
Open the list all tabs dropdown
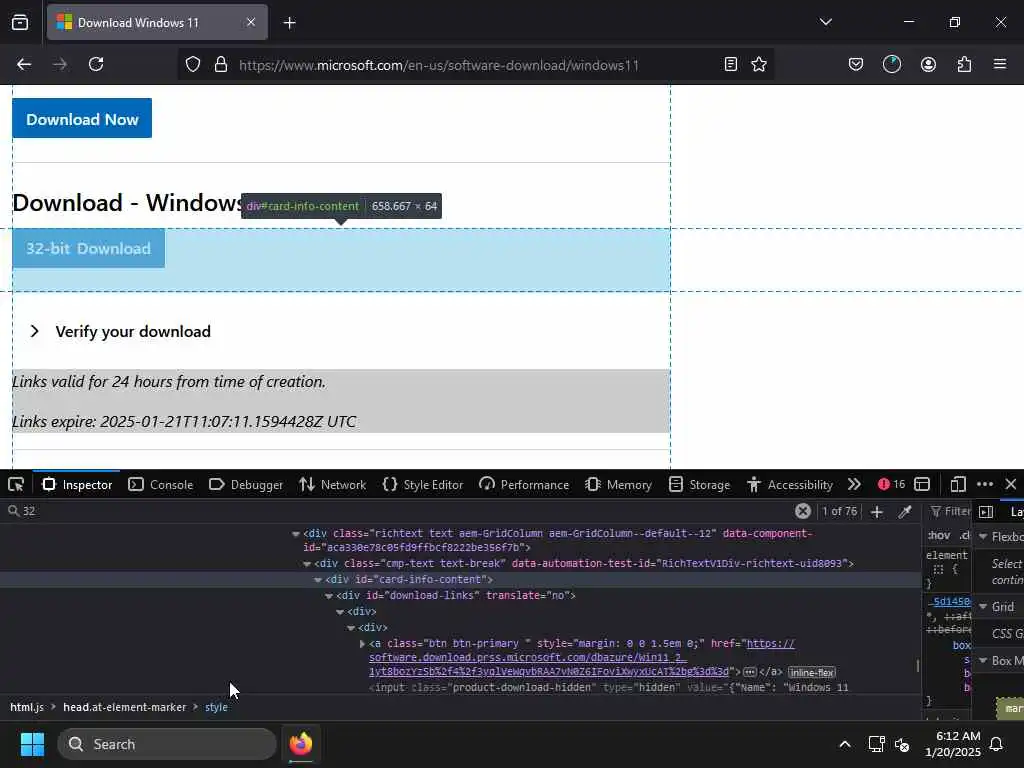pos(825,22)
